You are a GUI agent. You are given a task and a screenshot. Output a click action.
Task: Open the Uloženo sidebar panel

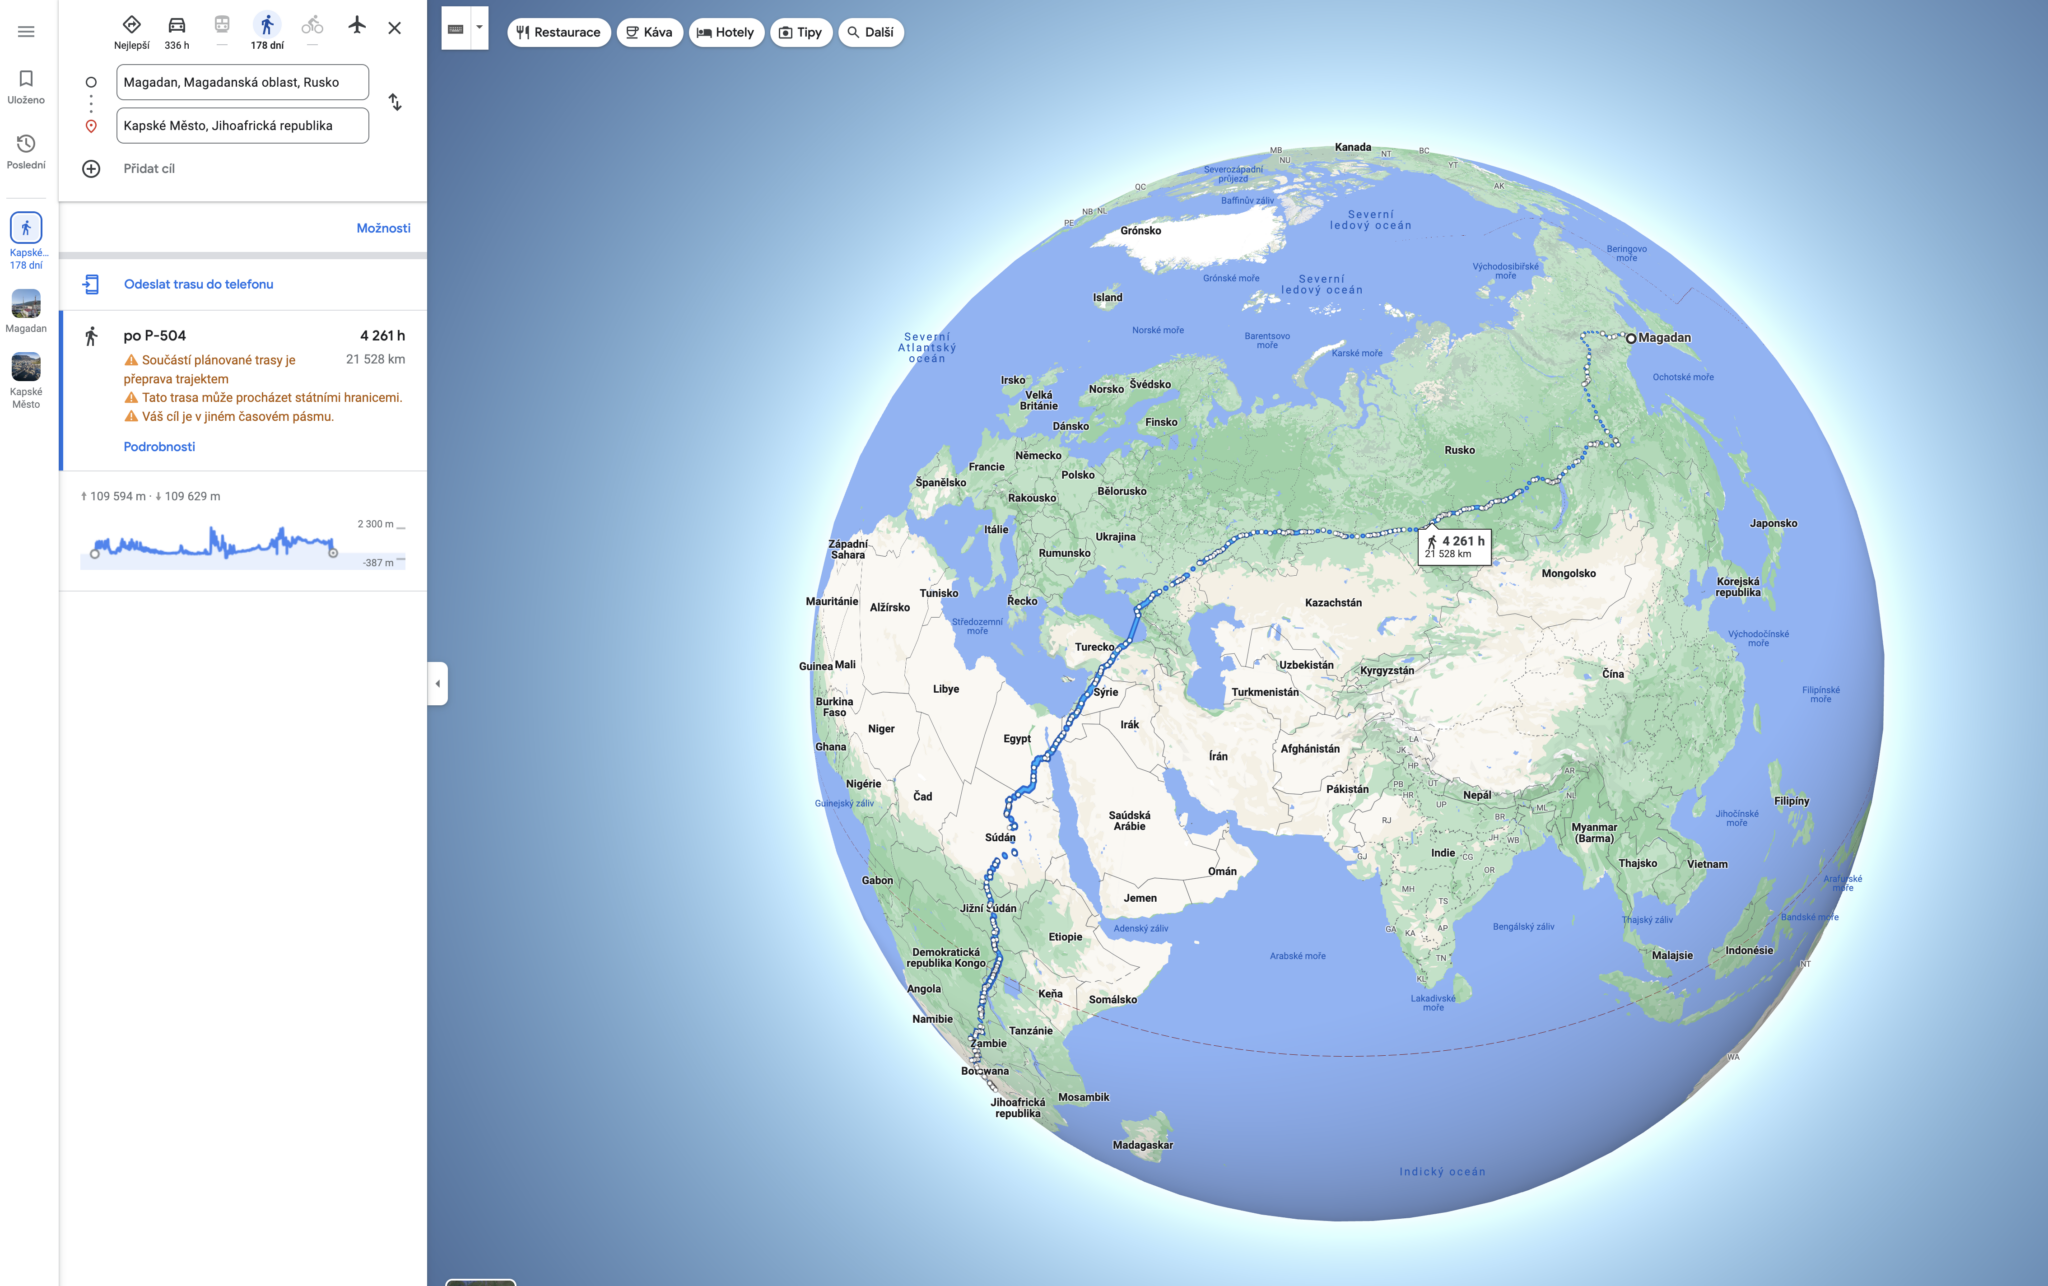[26, 85]
